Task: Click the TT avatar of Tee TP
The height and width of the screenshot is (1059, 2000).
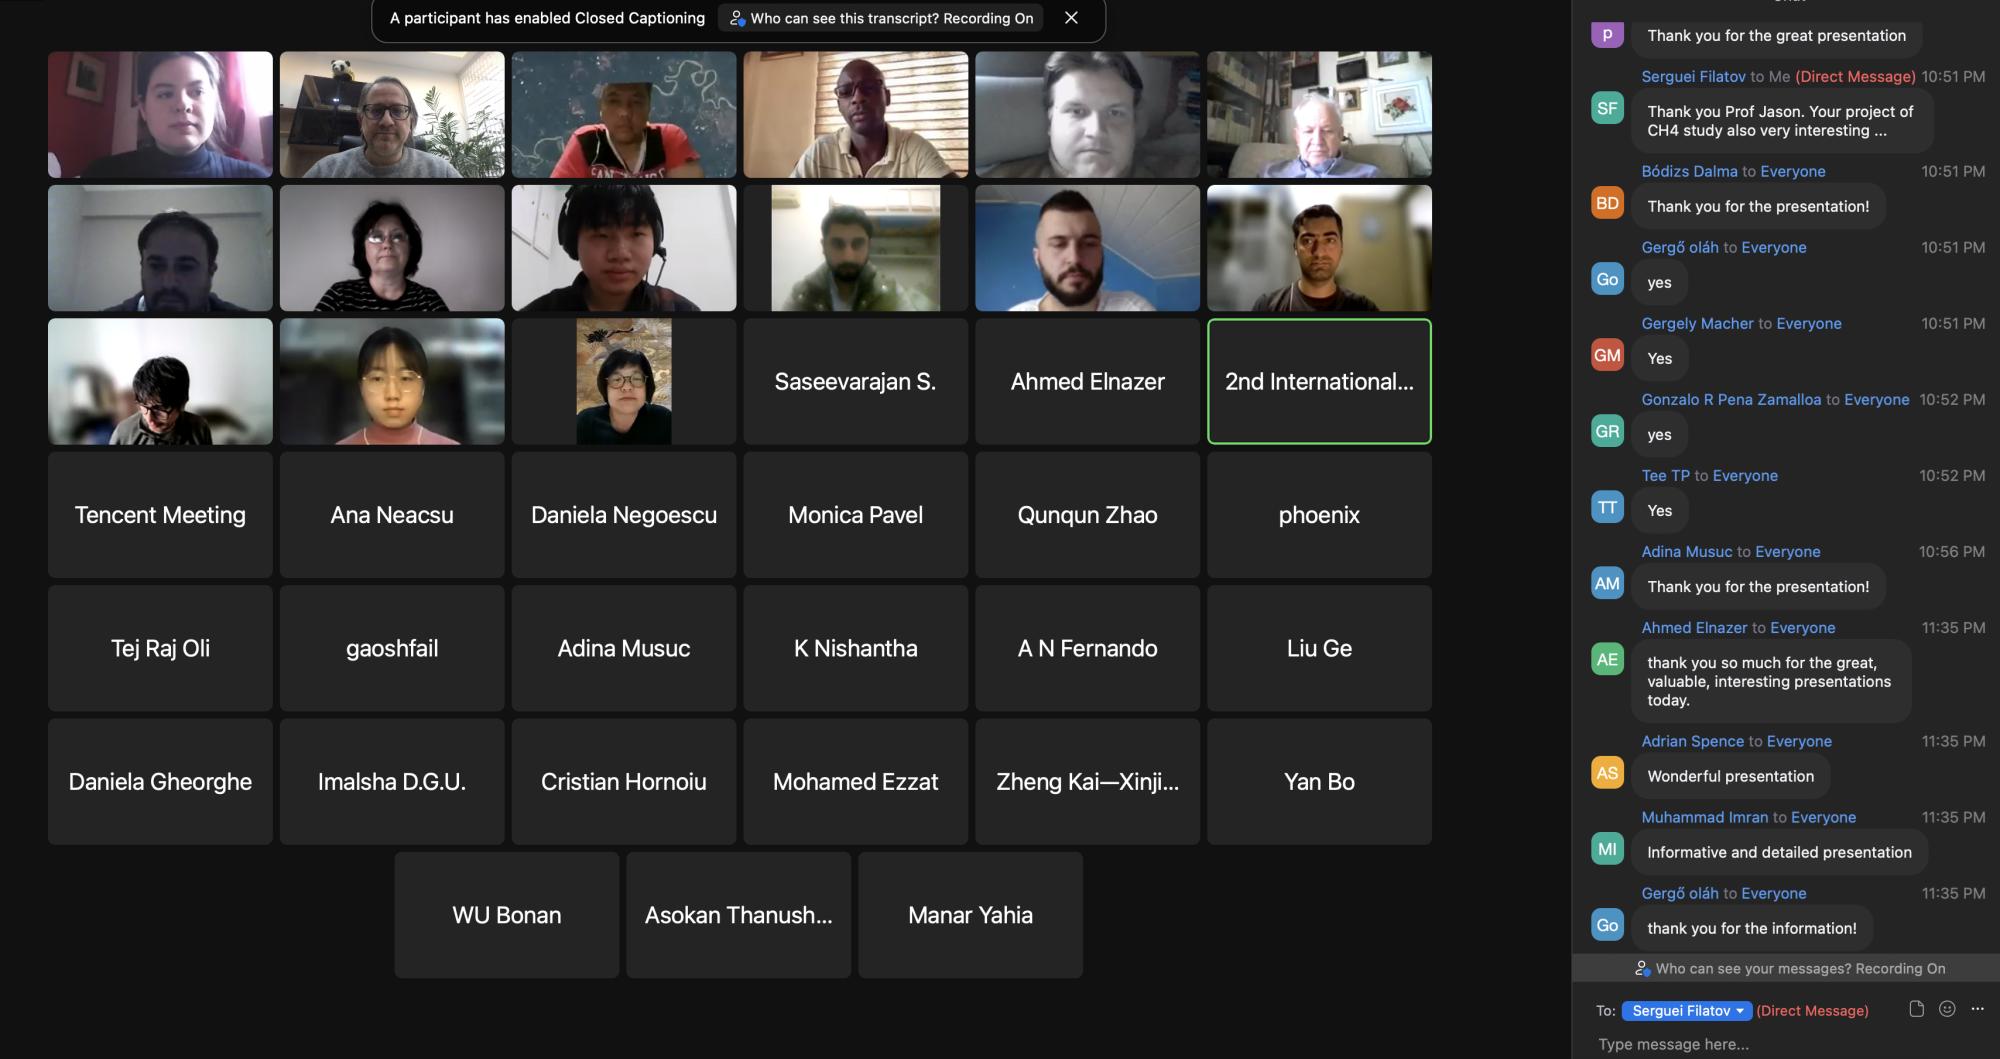Action: (x=1607, y=507)
